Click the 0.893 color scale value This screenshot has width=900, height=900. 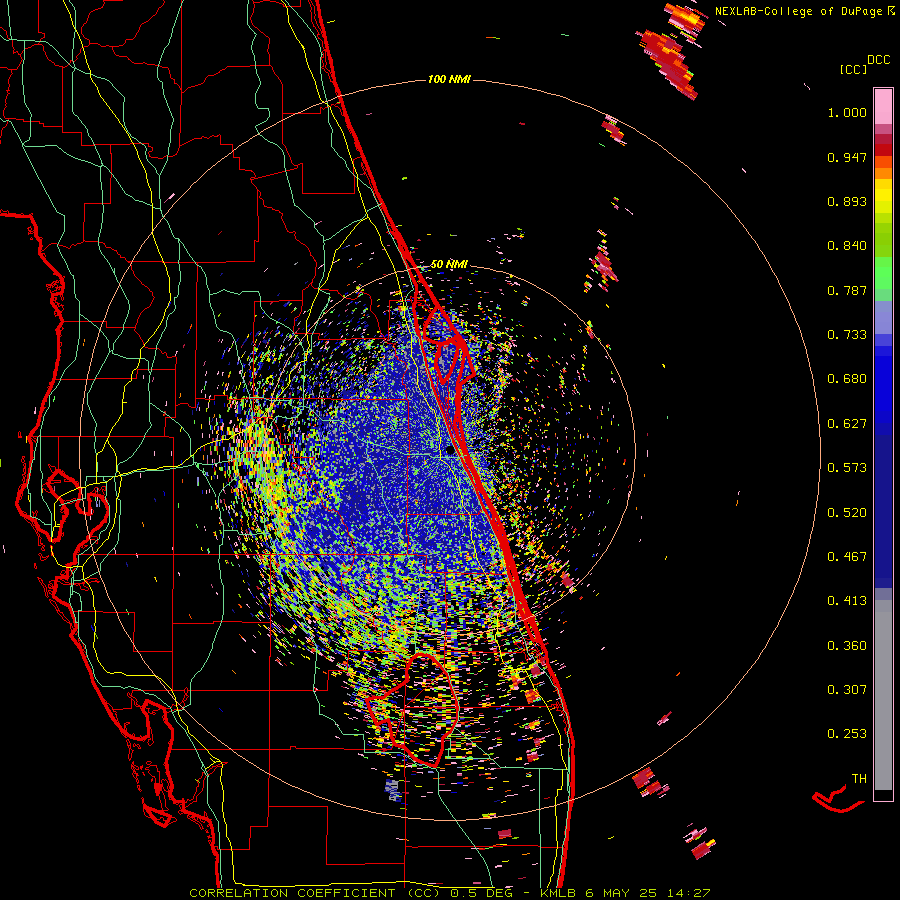(x=847, y=201)
